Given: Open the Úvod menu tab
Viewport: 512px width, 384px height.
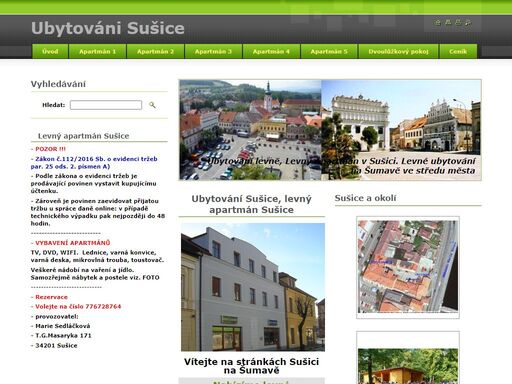Looking at the screenshot, I should pyautogui.click(x=50, y=51).
